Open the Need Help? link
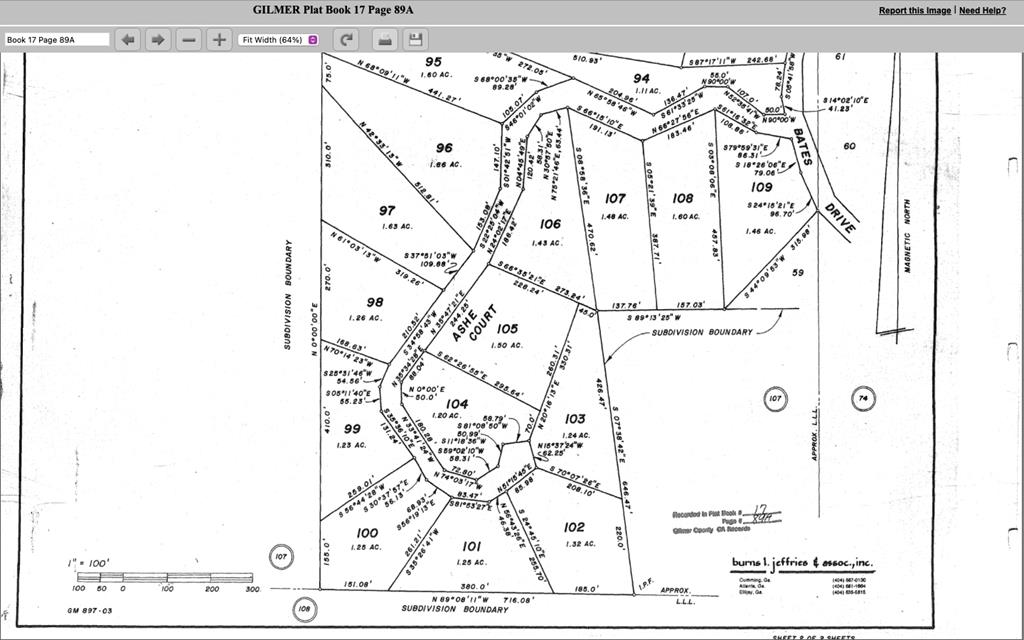1024x640 pixels. pos(982,10)
